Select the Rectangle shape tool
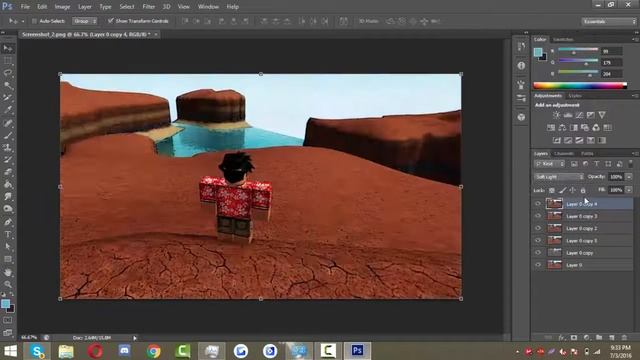Viewport: 640px width, 360px height. (8, 259)
